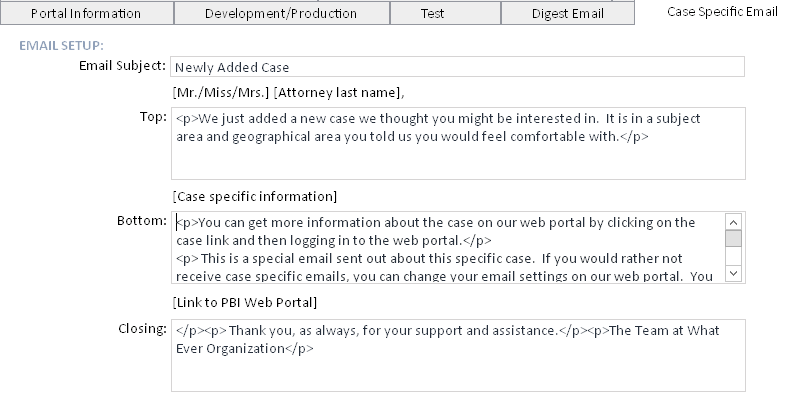The image size is (810, 405).
Task: Click the "Closing:" field label
Action: (x=141, y=328)
